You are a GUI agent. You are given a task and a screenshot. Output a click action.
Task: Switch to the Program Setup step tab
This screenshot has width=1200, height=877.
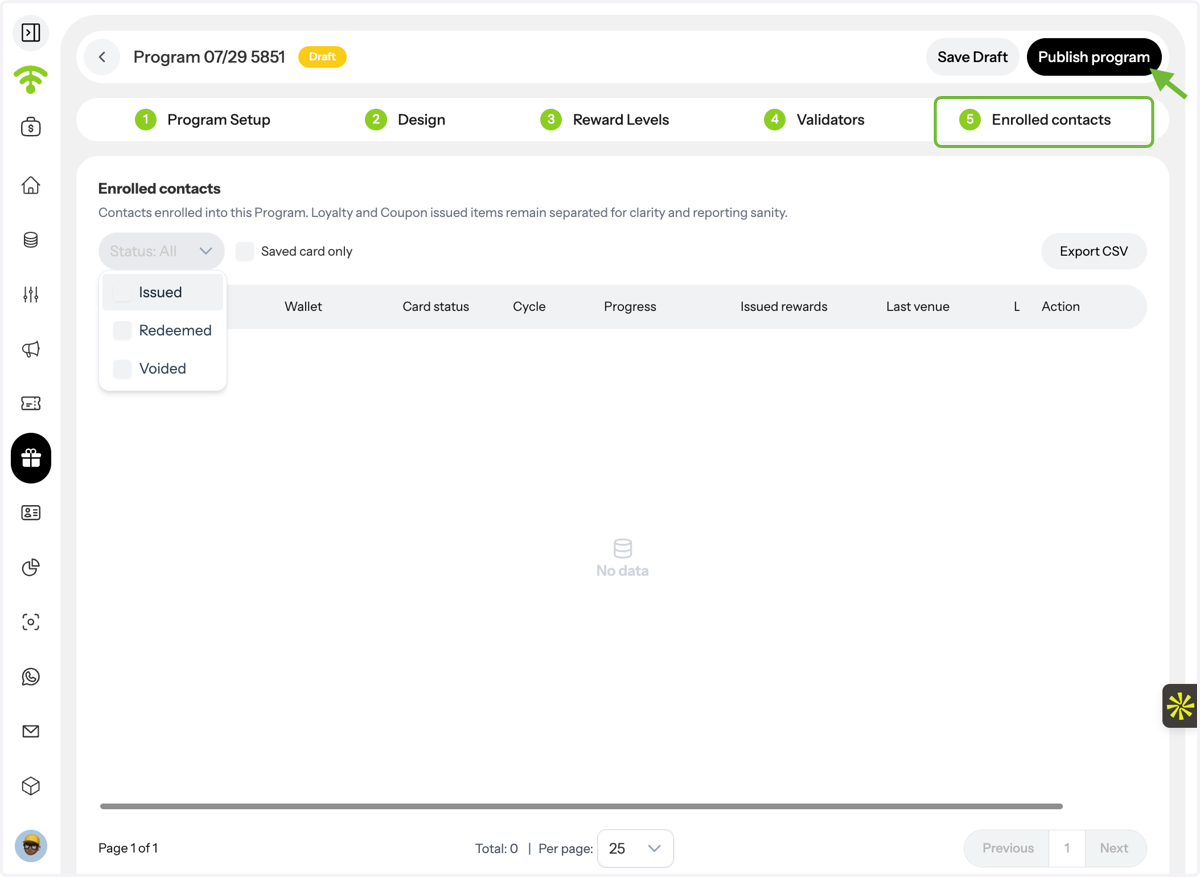tap(203, 120)
